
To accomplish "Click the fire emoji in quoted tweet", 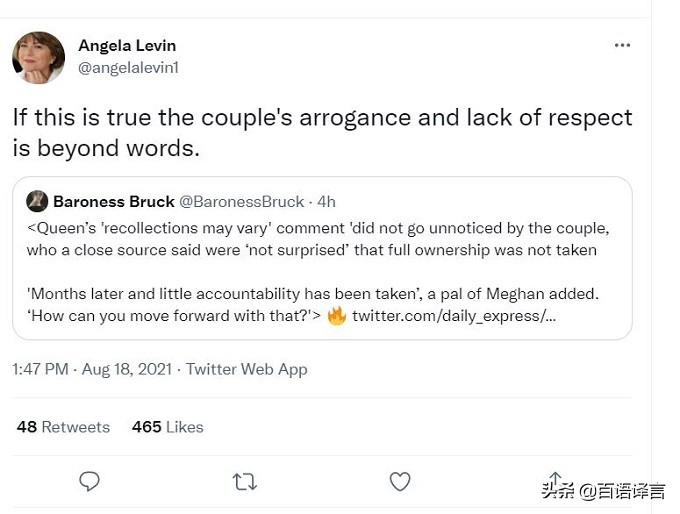I will pyautogui.click(x=336, y=316).
